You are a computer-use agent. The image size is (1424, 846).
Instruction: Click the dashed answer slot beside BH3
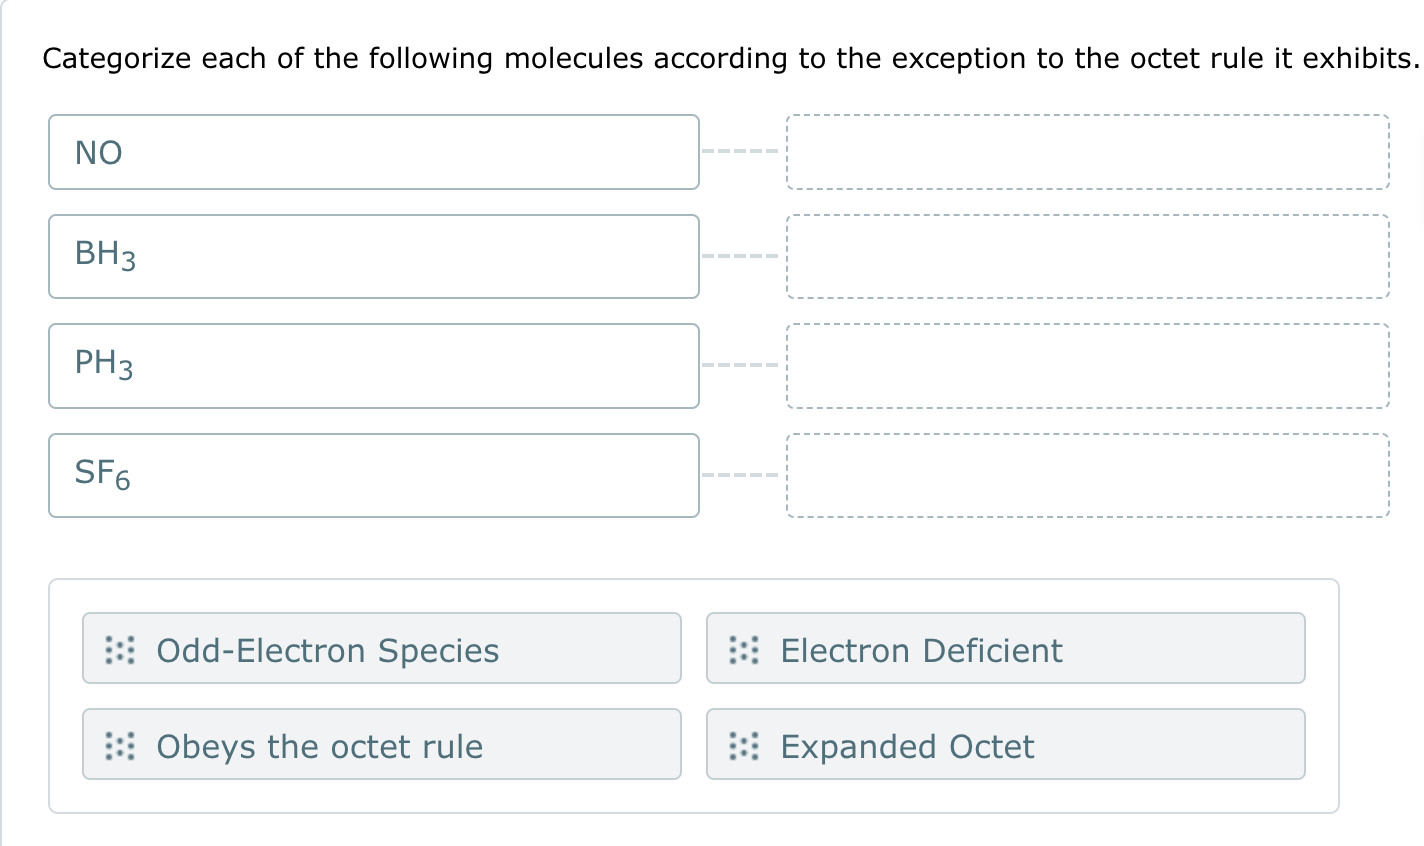click(1088, 256)
